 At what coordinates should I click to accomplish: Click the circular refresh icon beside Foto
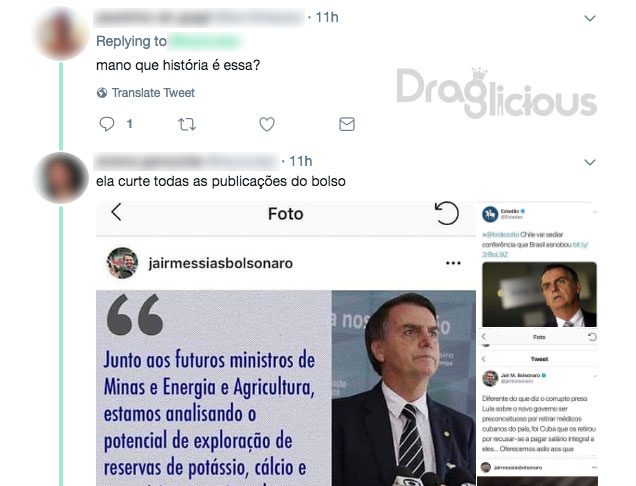click(447, 213)
